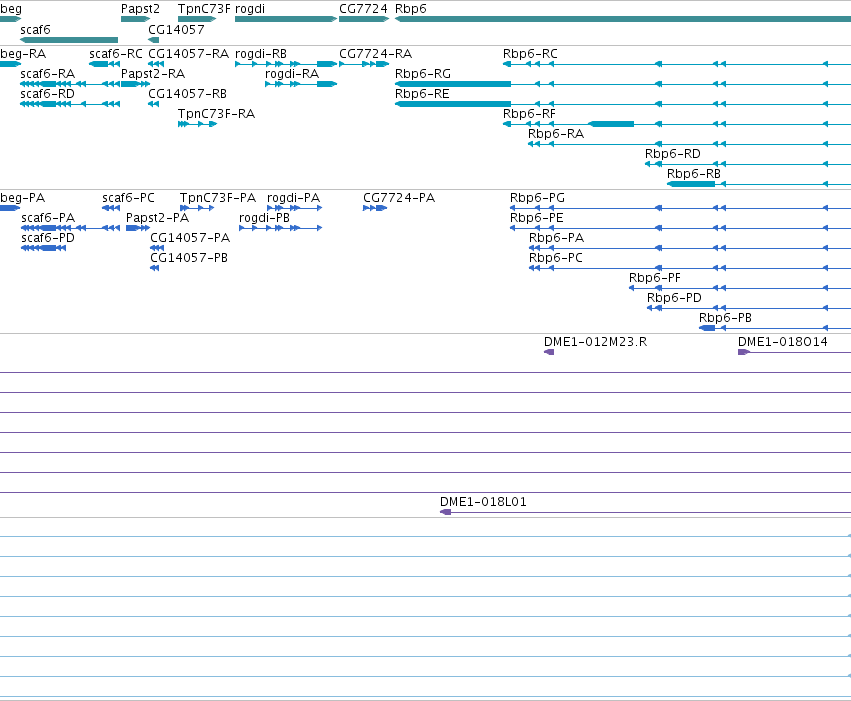Select the DME1-012M23.R clone feature
851x701 pixels.
549,352
